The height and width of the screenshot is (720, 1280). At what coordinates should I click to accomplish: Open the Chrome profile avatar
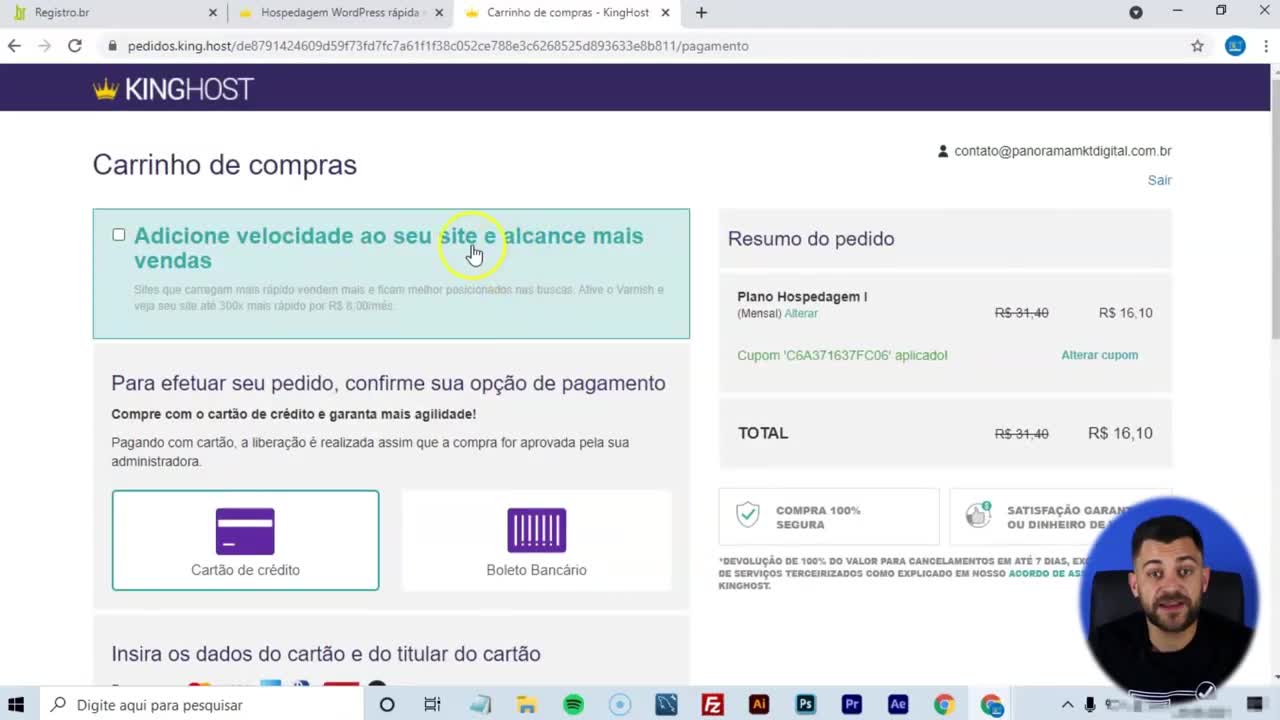(x=1235, y=46)
